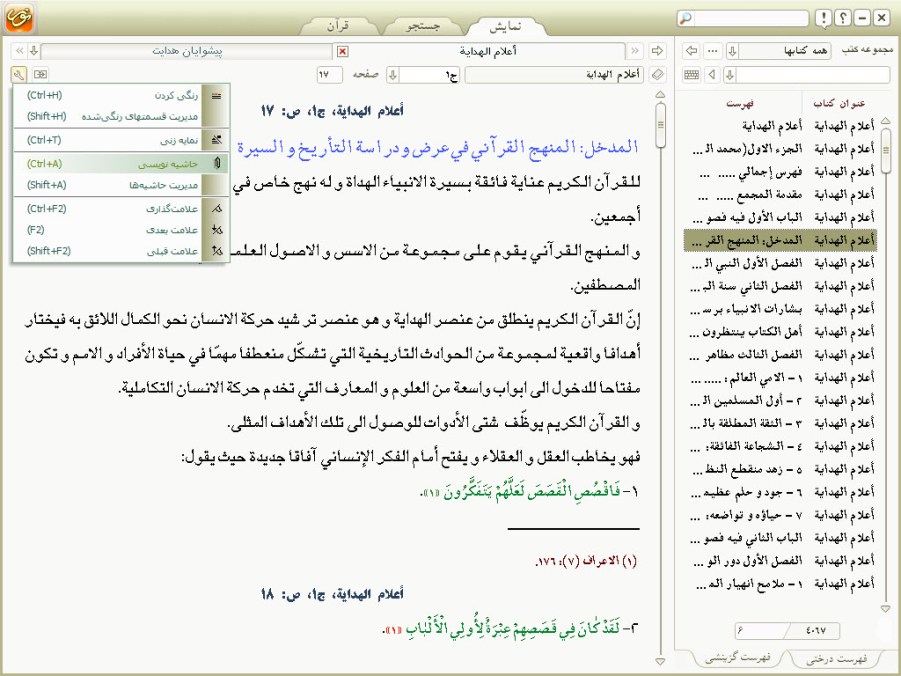
Task: Click the ellipsis (…) button beside 'همه کتابها'
Action: click(x=713, y=51)
